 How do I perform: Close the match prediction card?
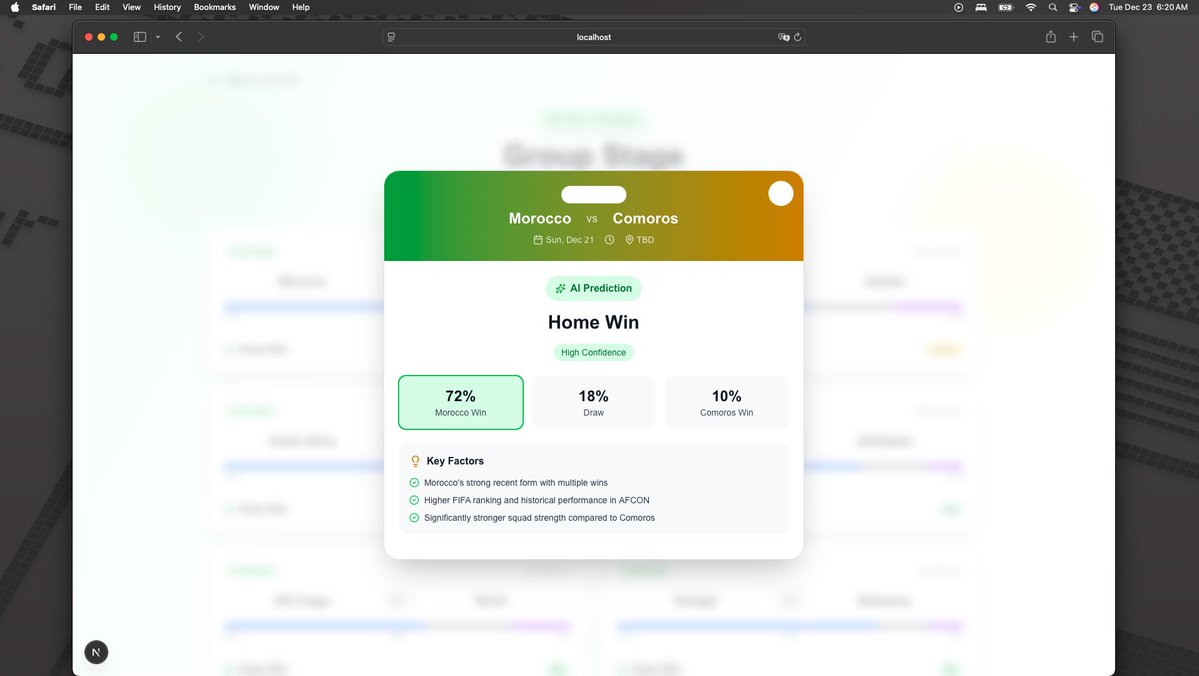[781, 193]
